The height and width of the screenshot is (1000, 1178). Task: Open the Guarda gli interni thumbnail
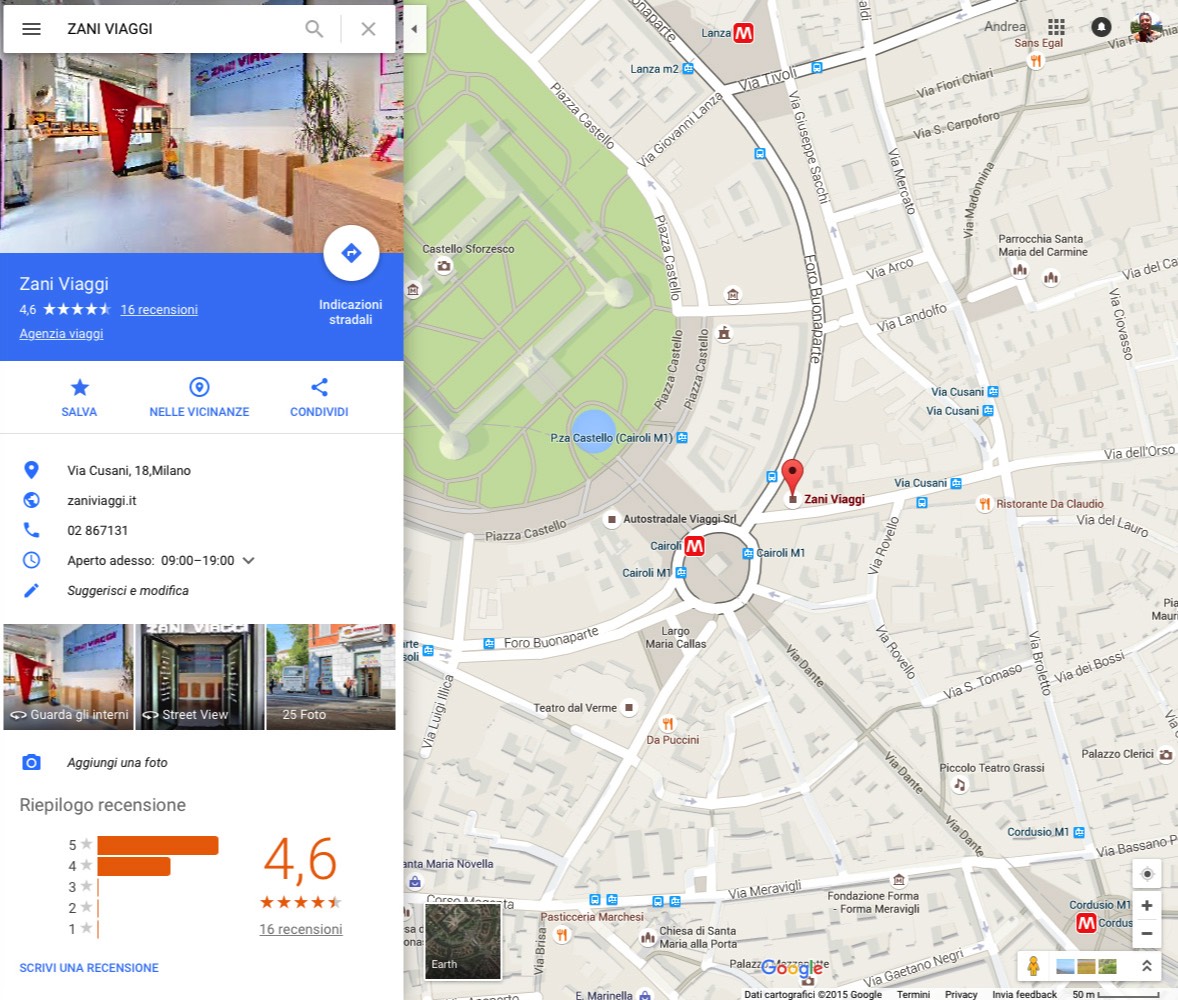coord(68,677)
